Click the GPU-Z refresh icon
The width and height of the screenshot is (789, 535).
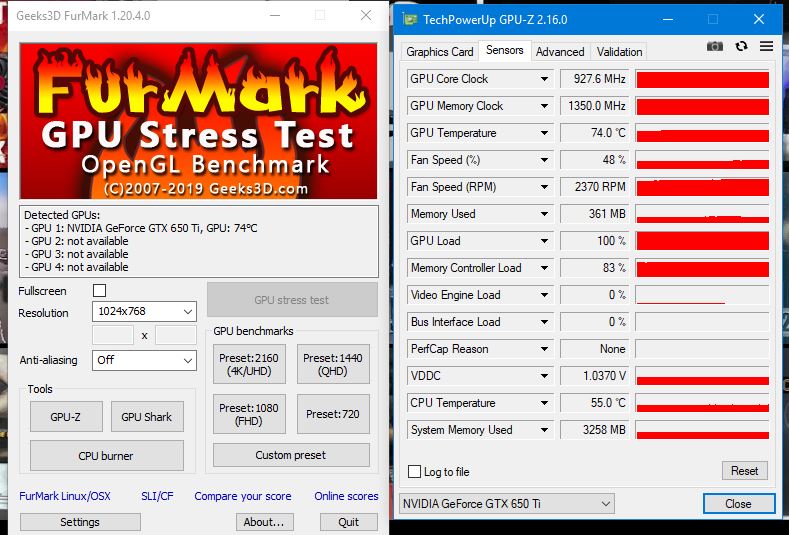click(741, 46)
